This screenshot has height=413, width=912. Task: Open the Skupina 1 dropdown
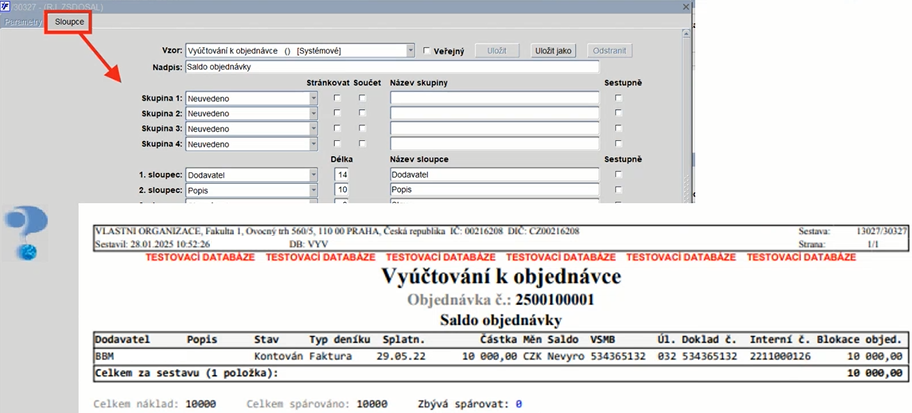pos(314,98)
